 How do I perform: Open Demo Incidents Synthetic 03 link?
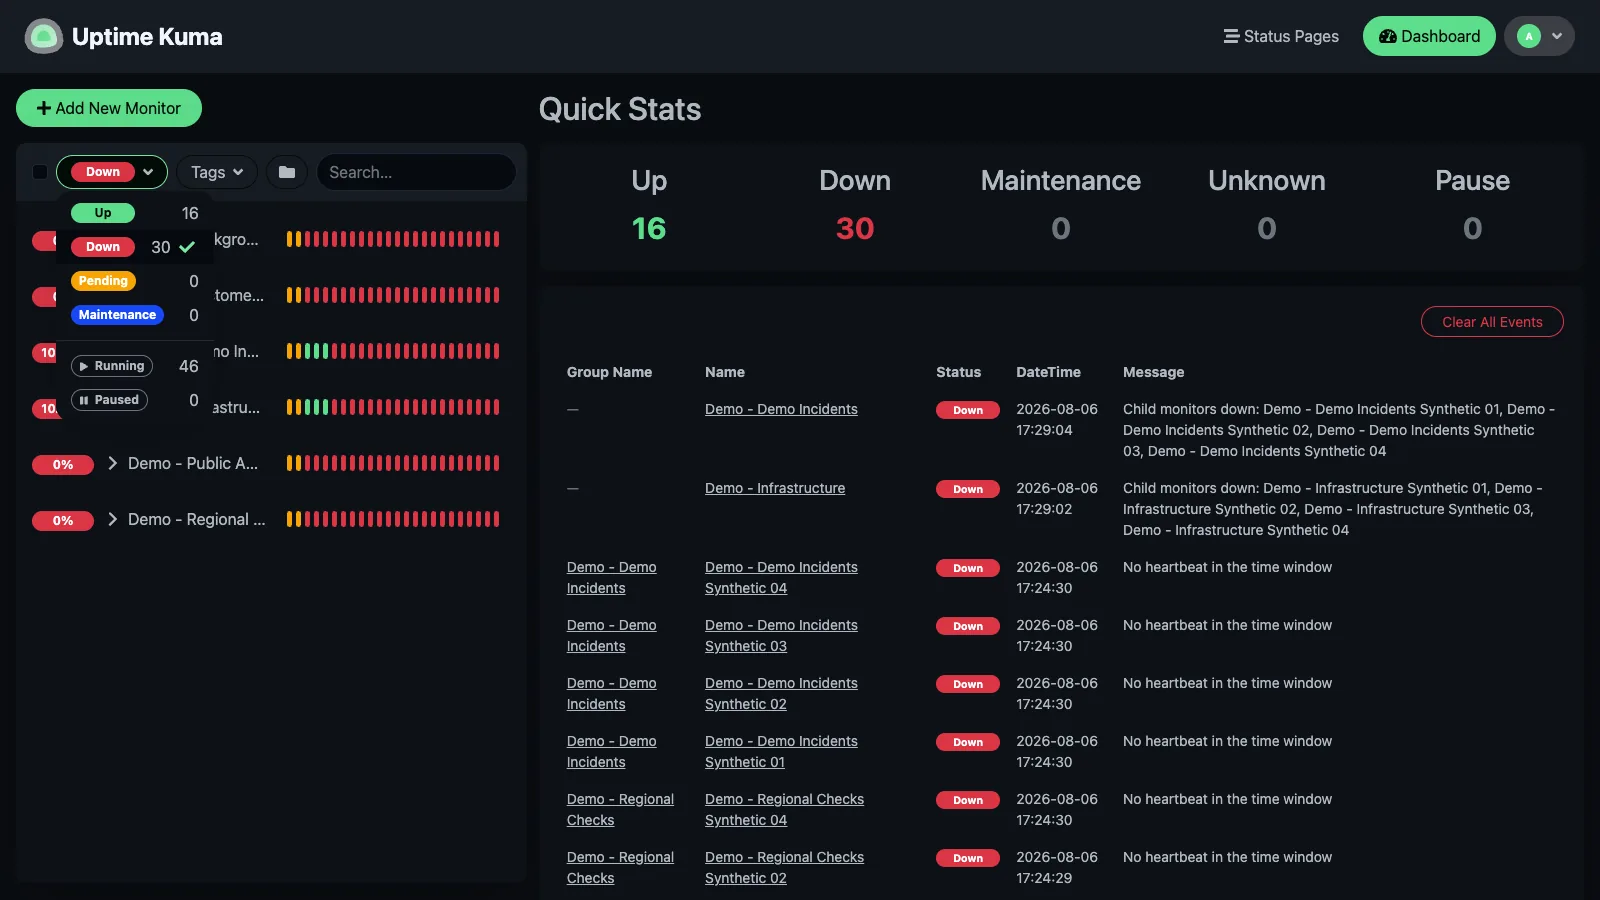click(x=781, y=636)
